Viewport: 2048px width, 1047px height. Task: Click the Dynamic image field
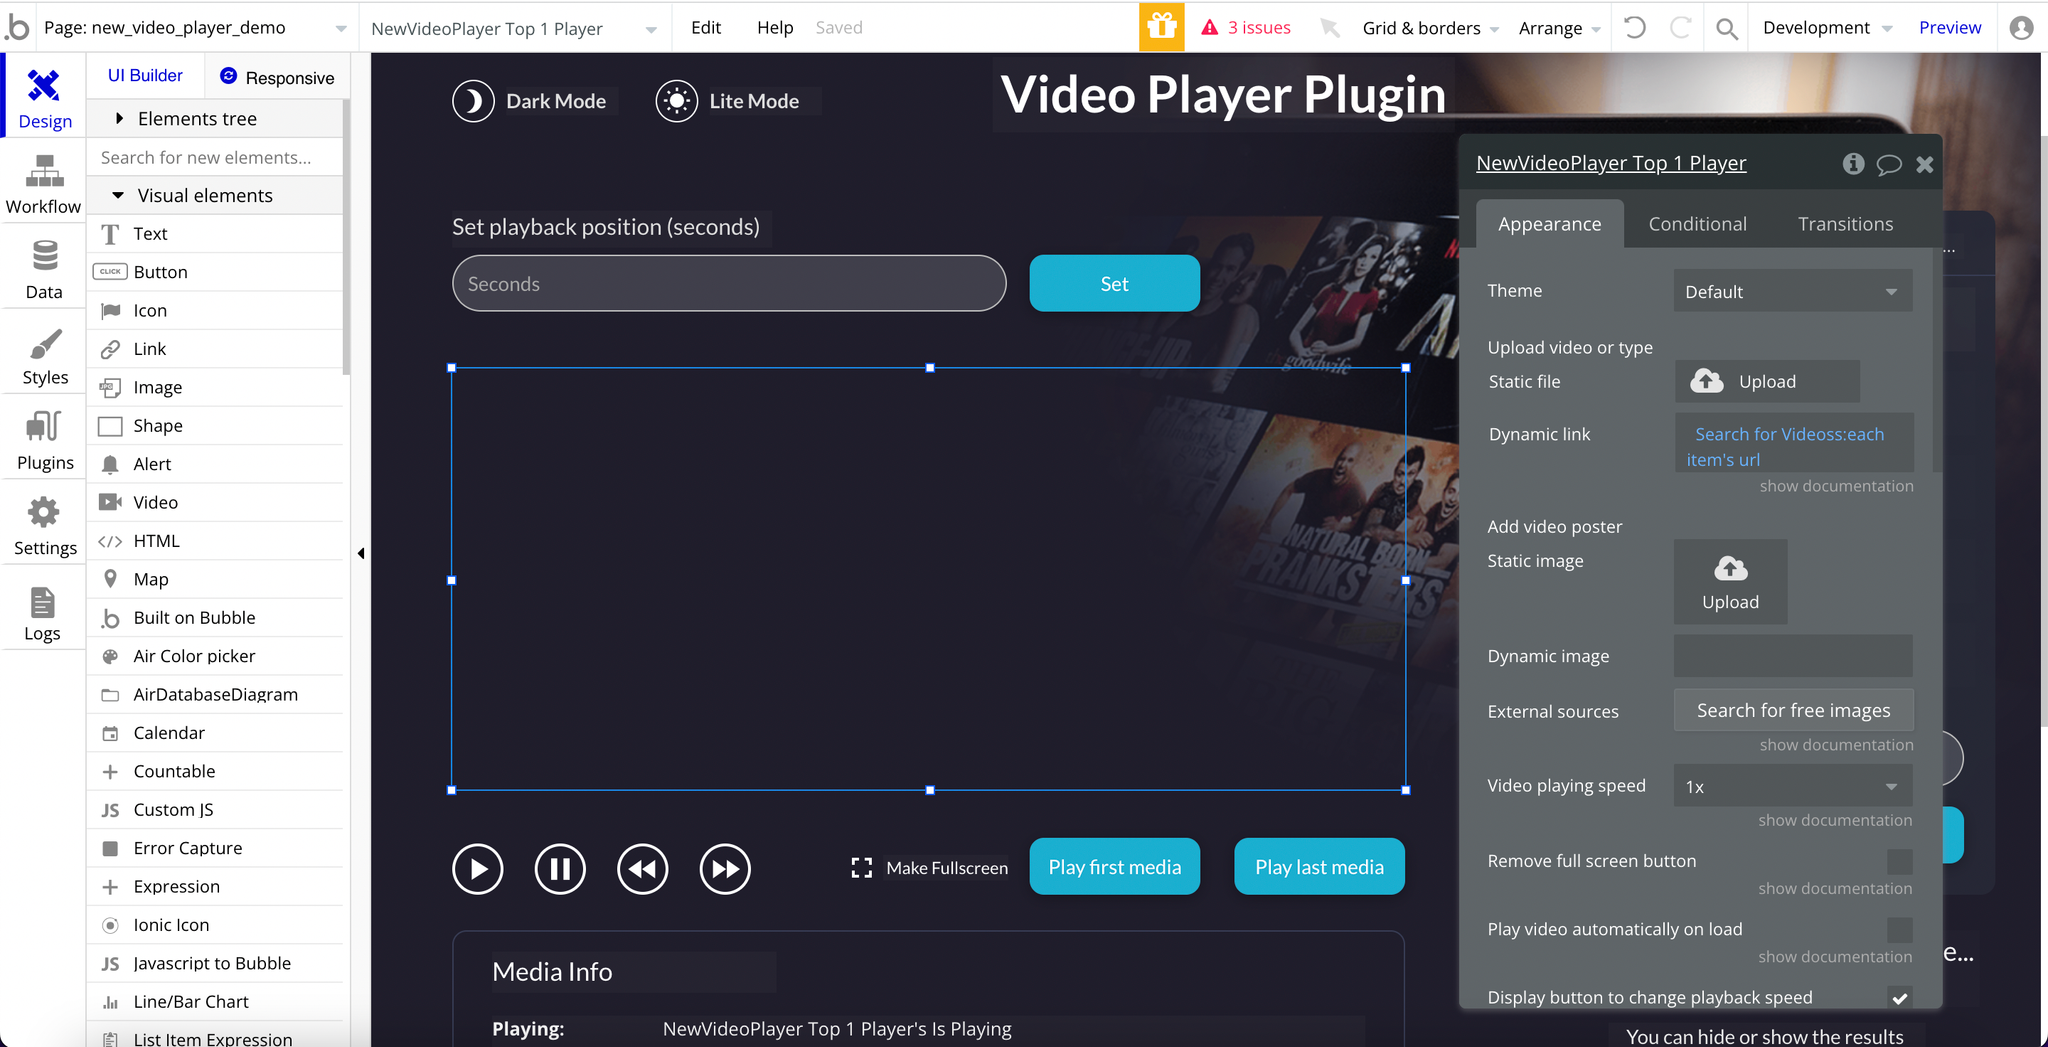[x=1793, y=656]
